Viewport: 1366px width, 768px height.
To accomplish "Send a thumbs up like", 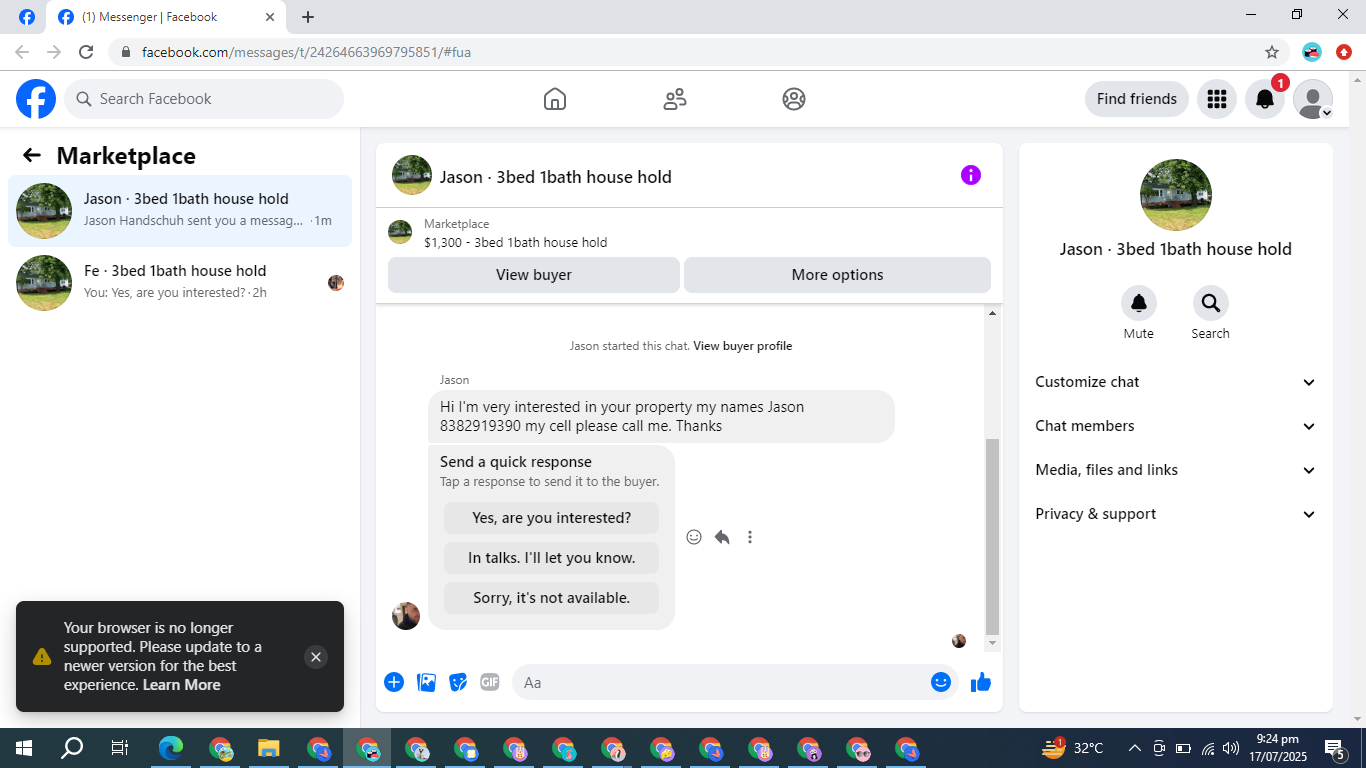I will coord(981,682).
